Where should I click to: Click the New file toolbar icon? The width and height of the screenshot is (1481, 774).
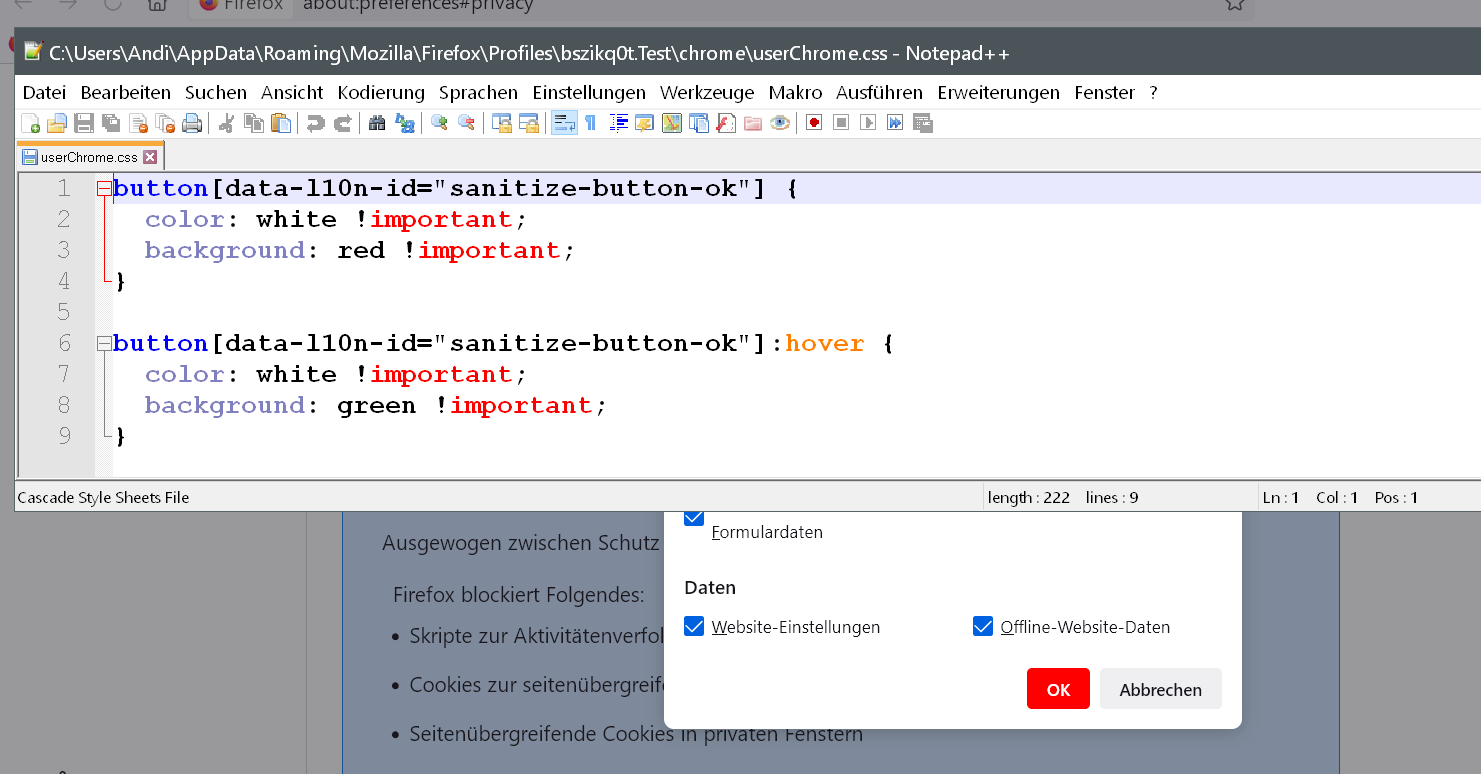click(x=31, y=123)
